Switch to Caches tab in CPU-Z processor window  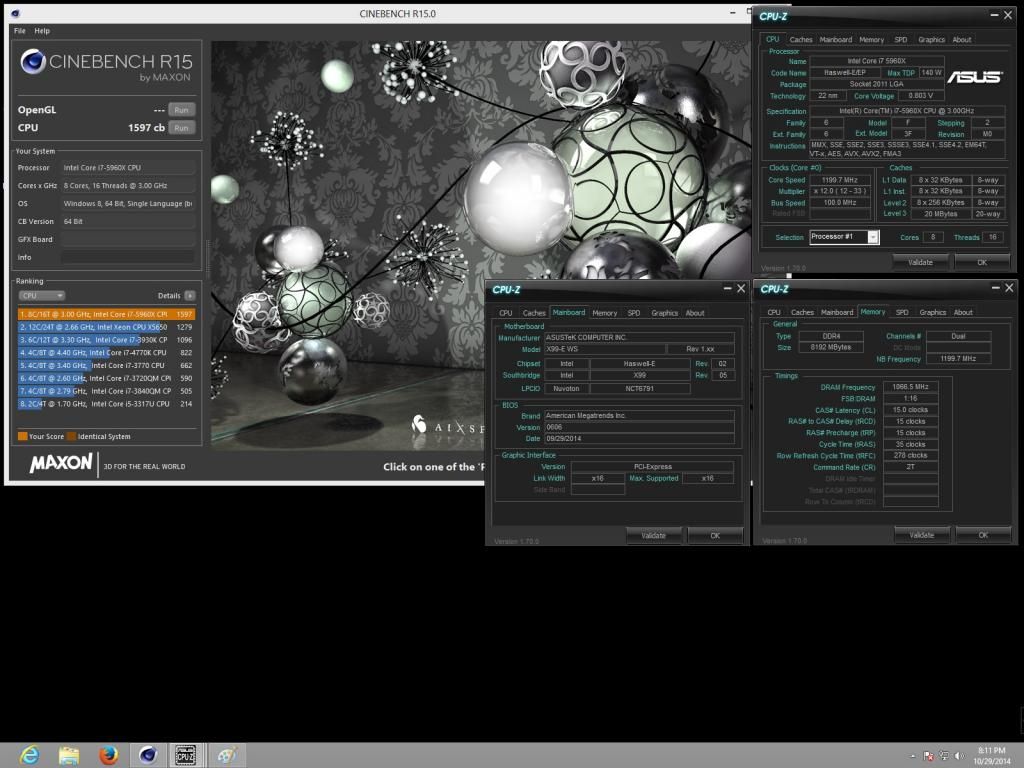801,40
